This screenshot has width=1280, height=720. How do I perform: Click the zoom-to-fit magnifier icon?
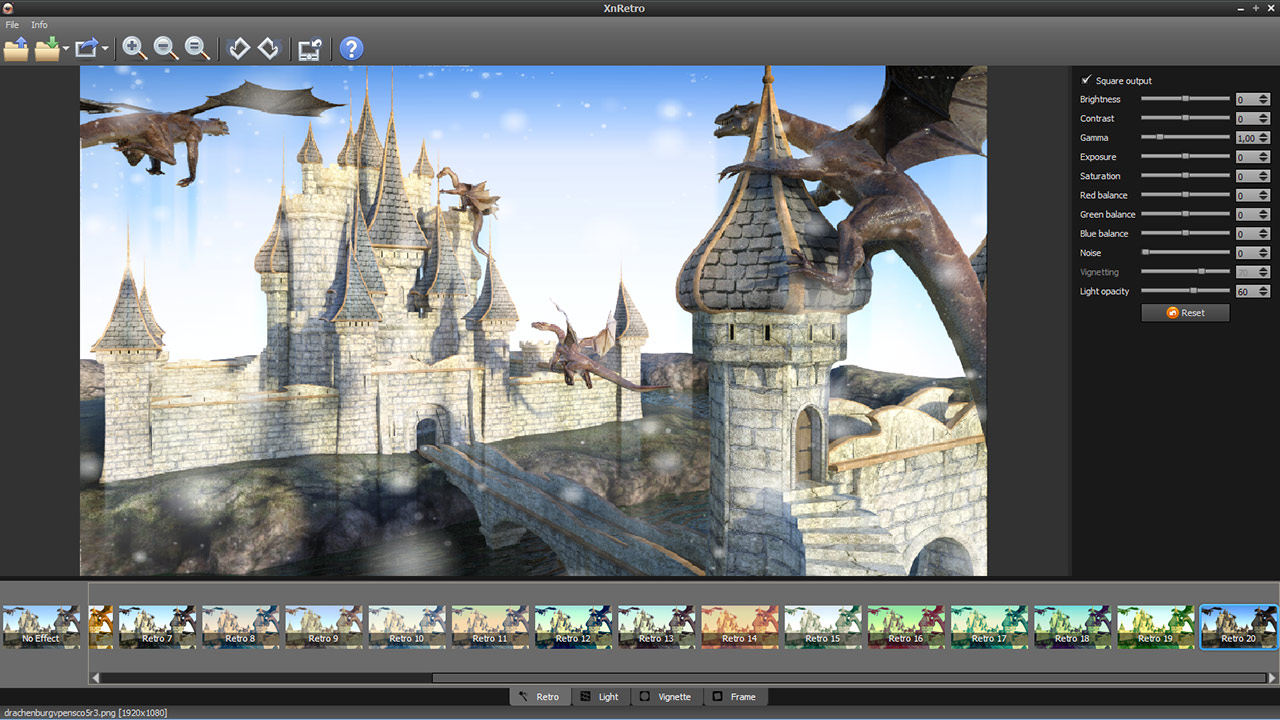198,48
